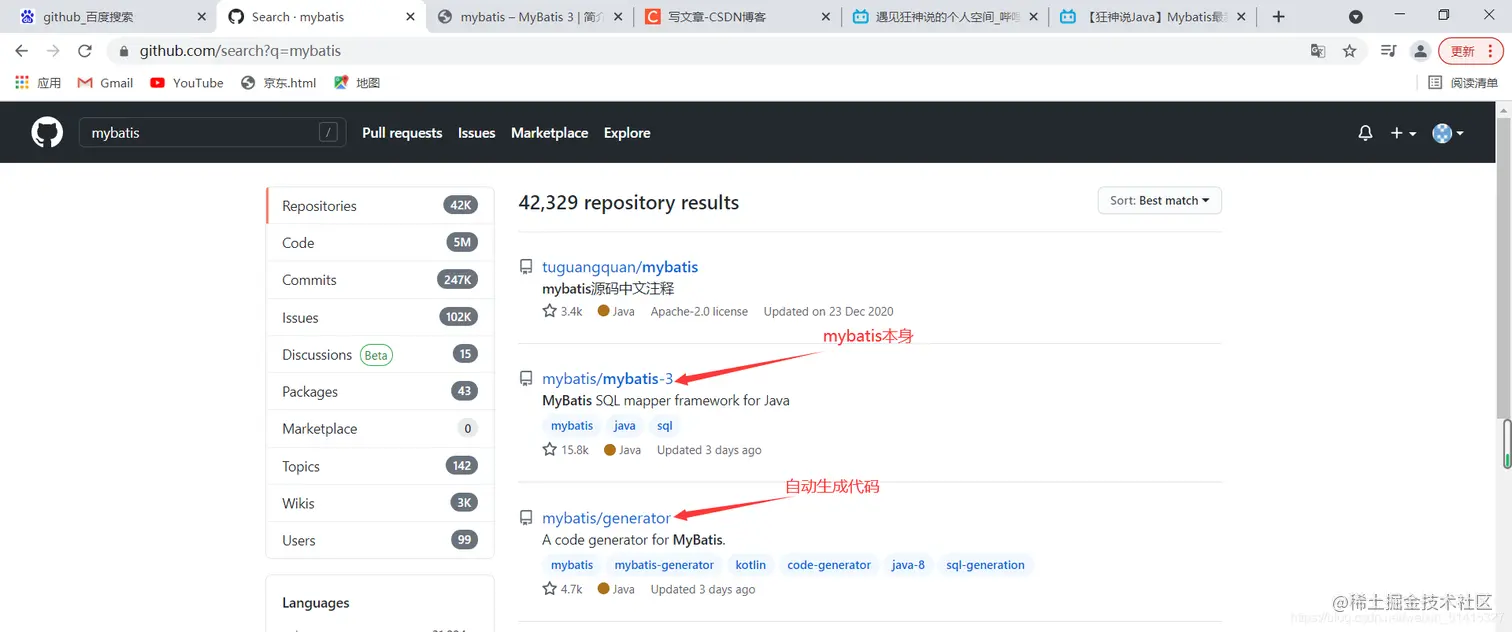Click the java topic tag
Image resolution: width=1512 pixels, height=632 pixels.
tap(625, 426)
